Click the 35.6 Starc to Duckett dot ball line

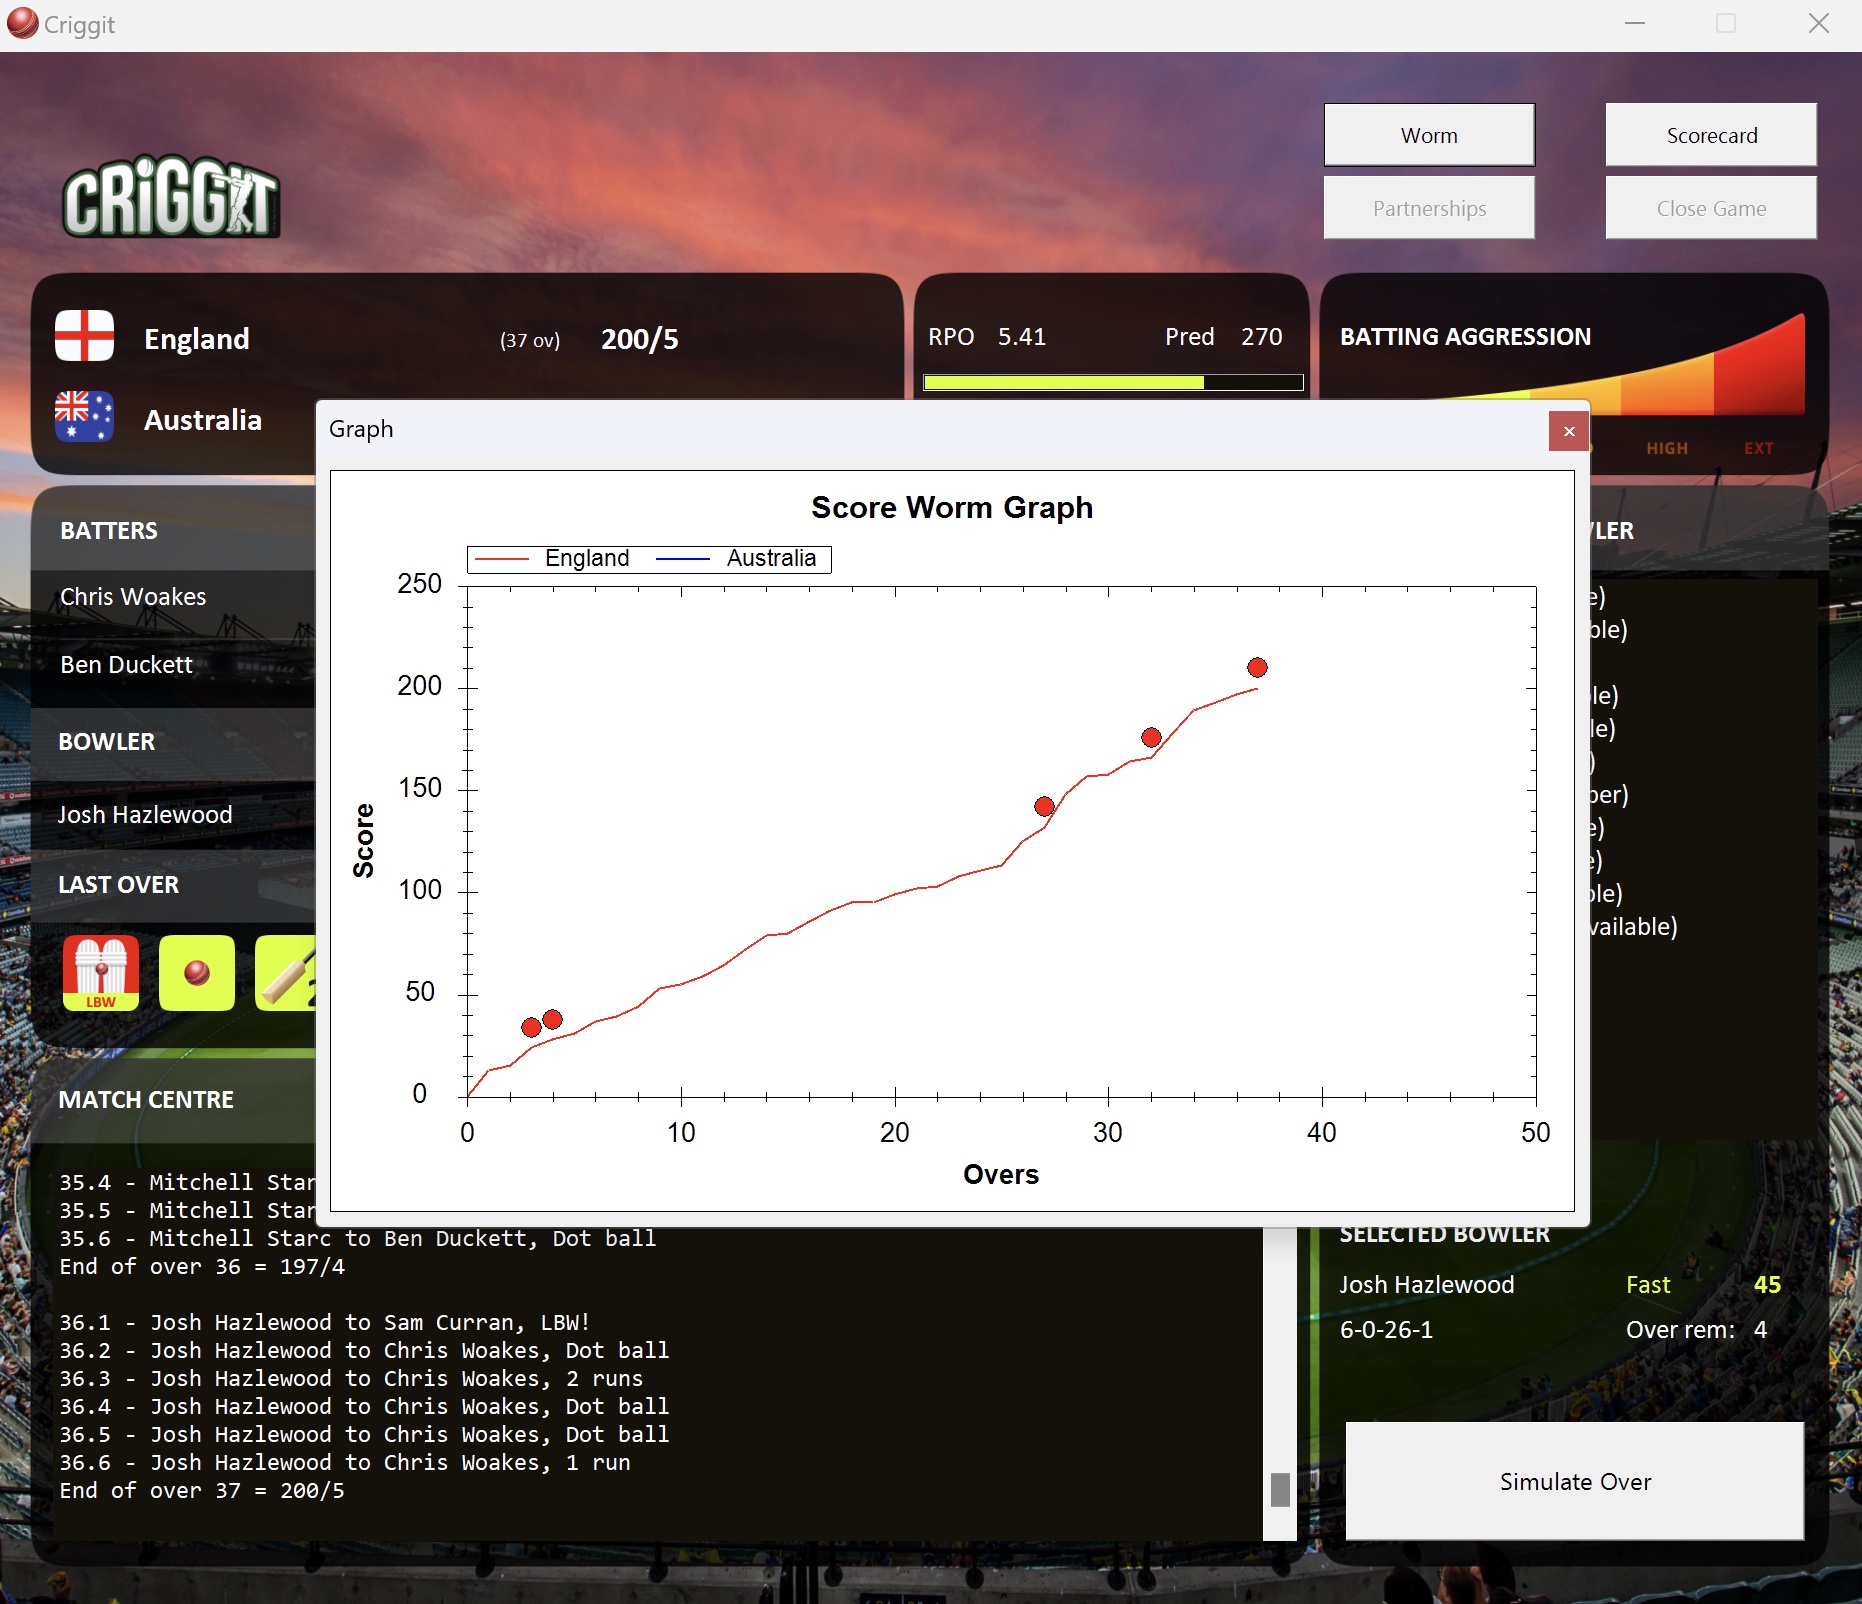tap(358, 1238)
